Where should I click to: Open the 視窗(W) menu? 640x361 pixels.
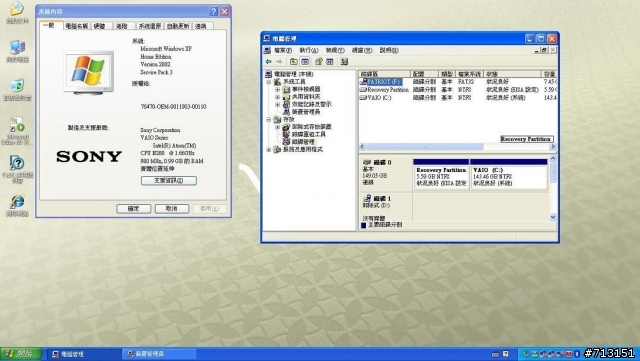362,50
